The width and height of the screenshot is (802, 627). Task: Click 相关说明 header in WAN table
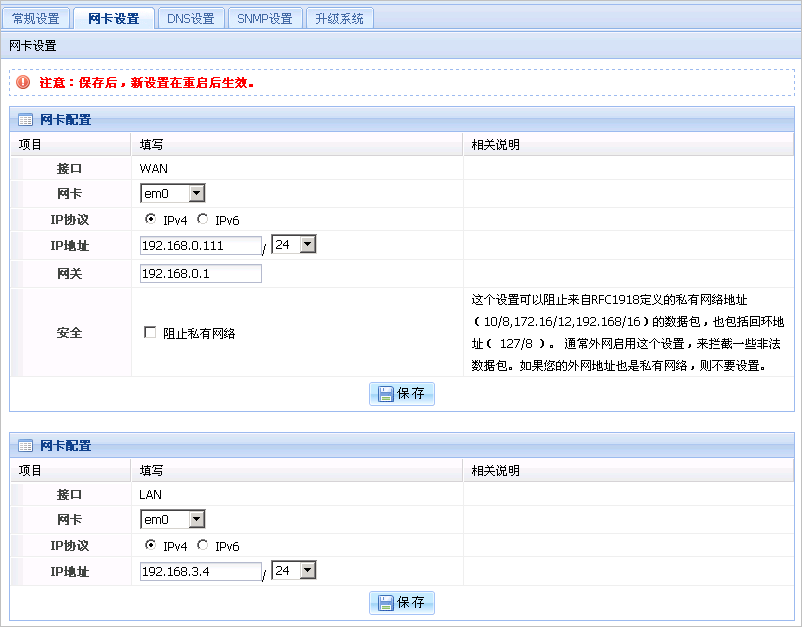coord(496,145)
